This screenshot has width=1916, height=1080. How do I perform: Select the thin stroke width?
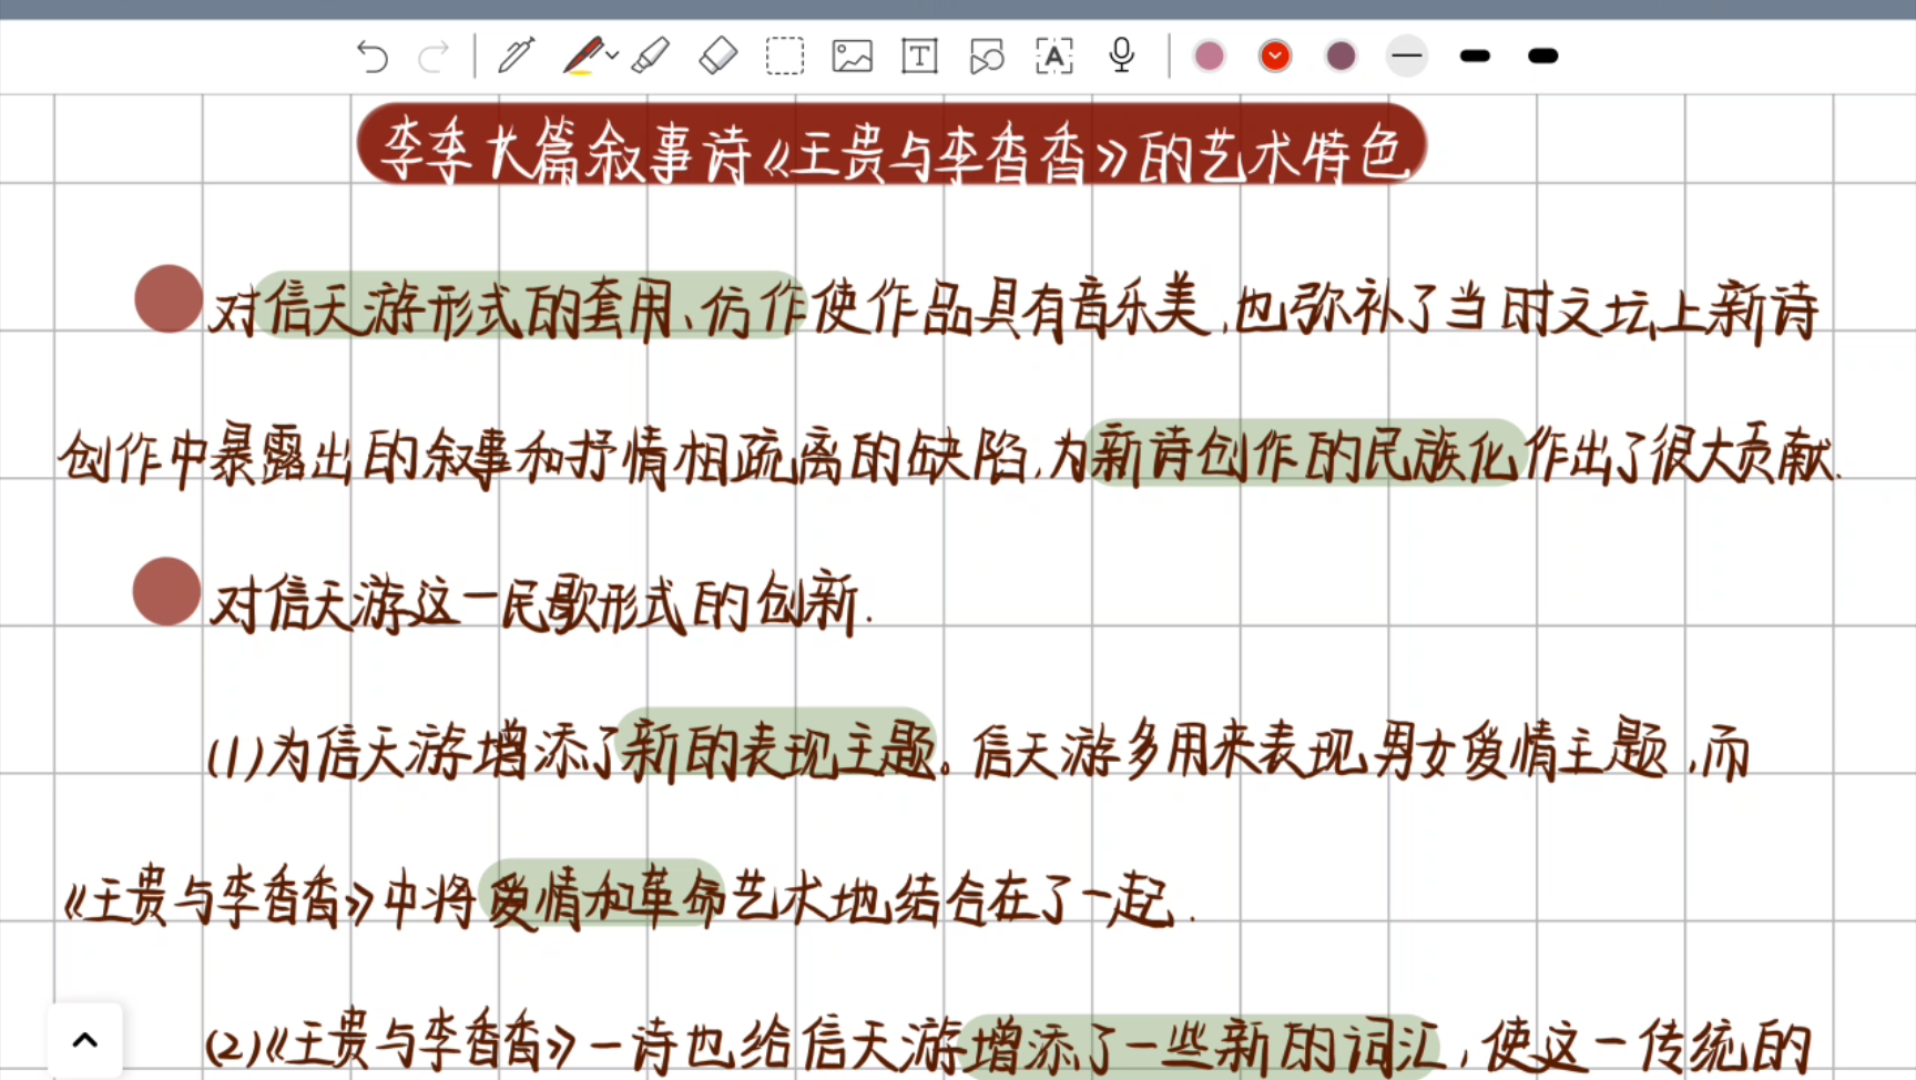1407,56
